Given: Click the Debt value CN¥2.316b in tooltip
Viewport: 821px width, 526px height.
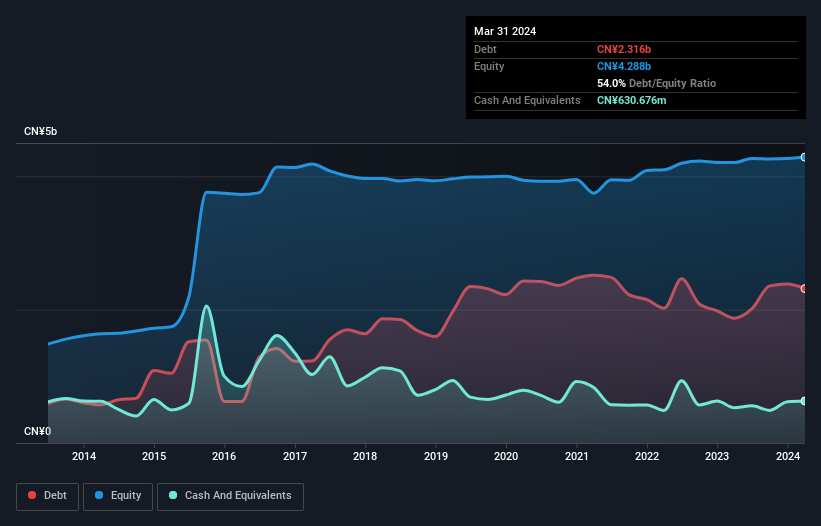Looking at the screenshot, I should pyautogui.click(x=624, y=49).
